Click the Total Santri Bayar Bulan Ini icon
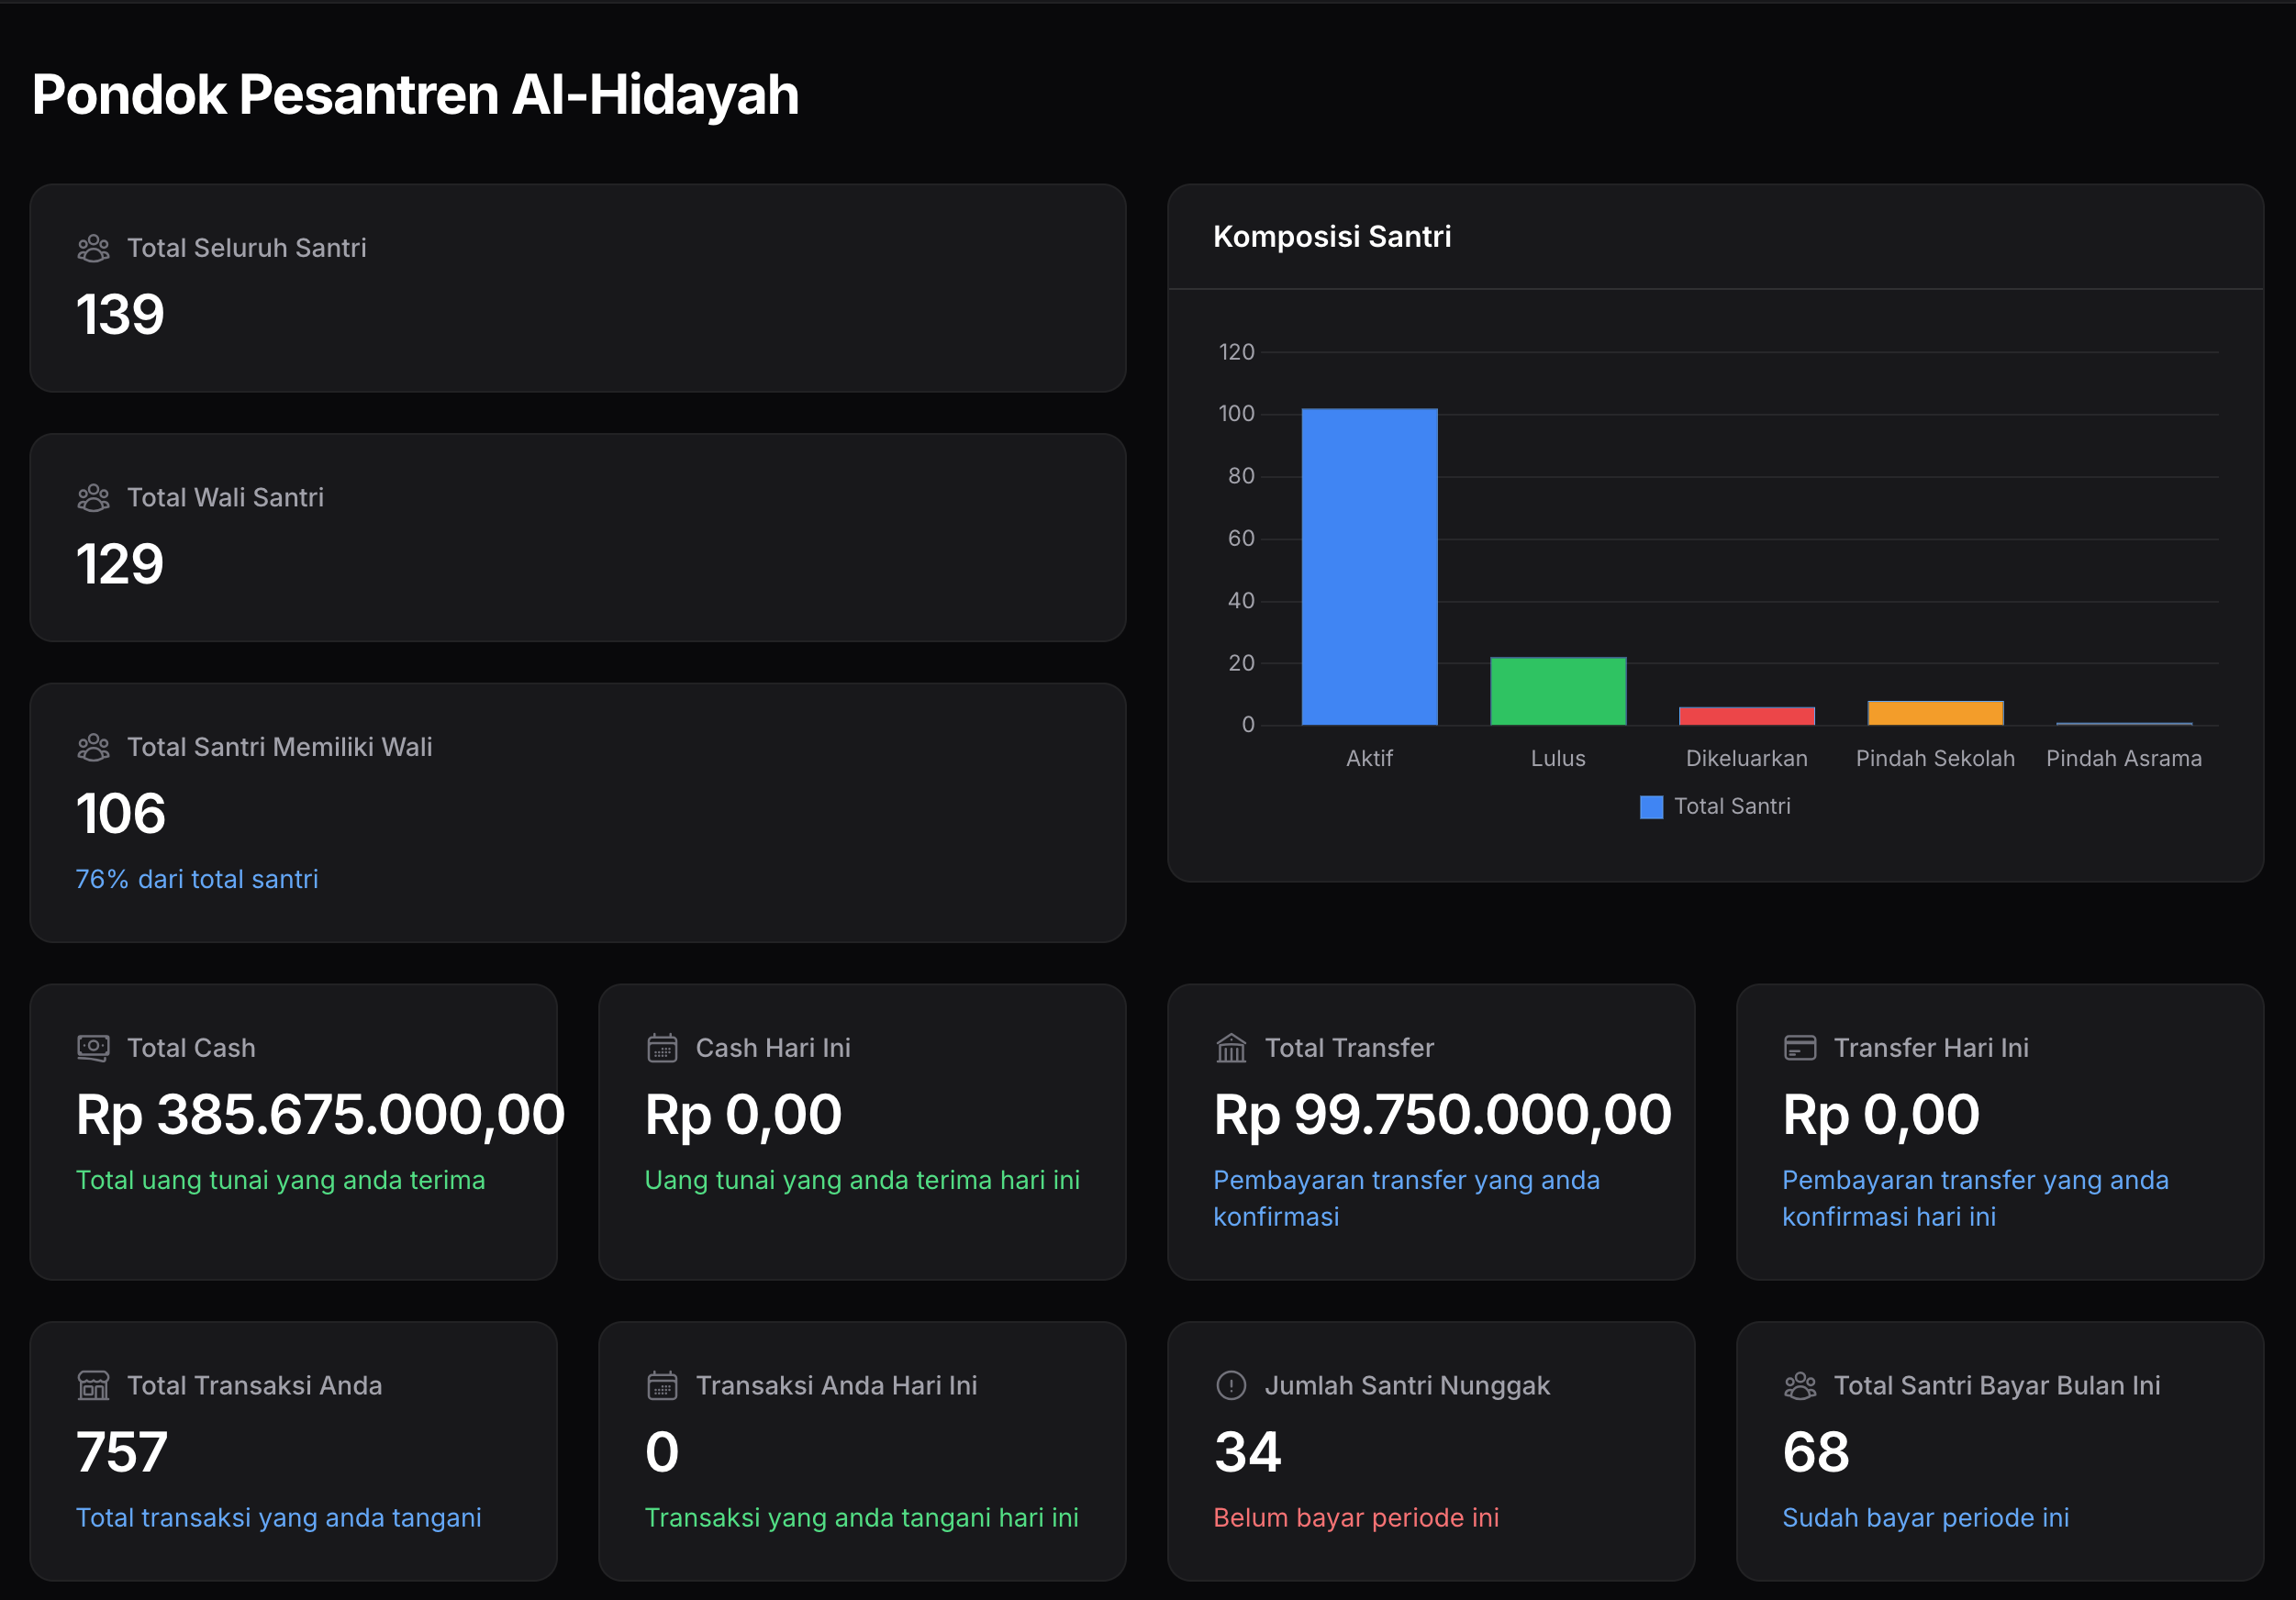The image size is (2296, 1600). coord(1800,1385)
